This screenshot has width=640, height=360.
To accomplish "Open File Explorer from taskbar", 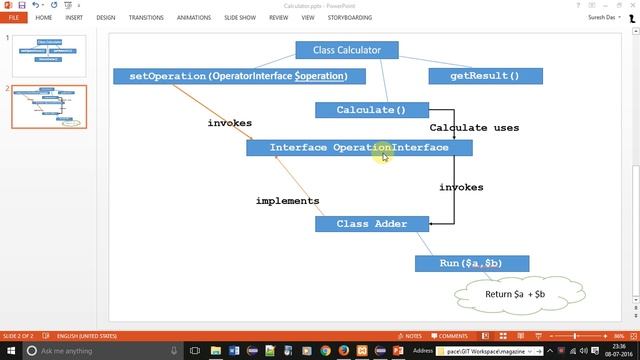I will pyautogui.click(x=216, y=351).
